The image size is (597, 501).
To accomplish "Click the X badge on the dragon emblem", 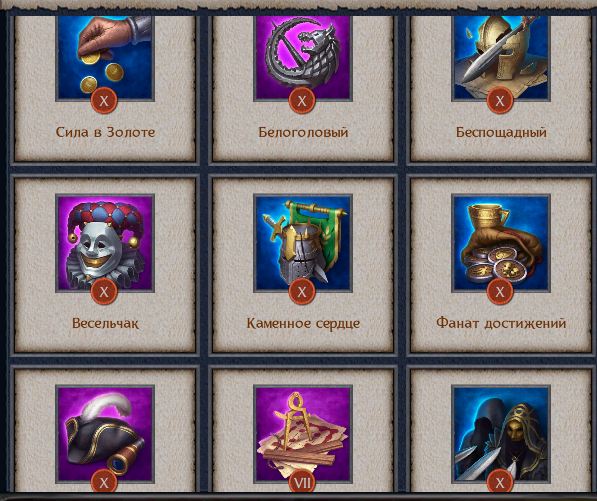I will coord(302,101).
